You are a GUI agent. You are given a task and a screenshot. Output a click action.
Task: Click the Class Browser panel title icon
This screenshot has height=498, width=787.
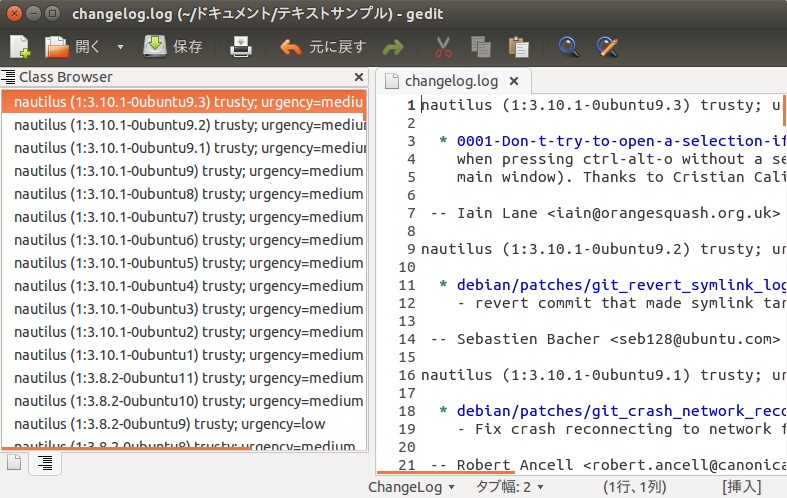click(x=8, y=77)
